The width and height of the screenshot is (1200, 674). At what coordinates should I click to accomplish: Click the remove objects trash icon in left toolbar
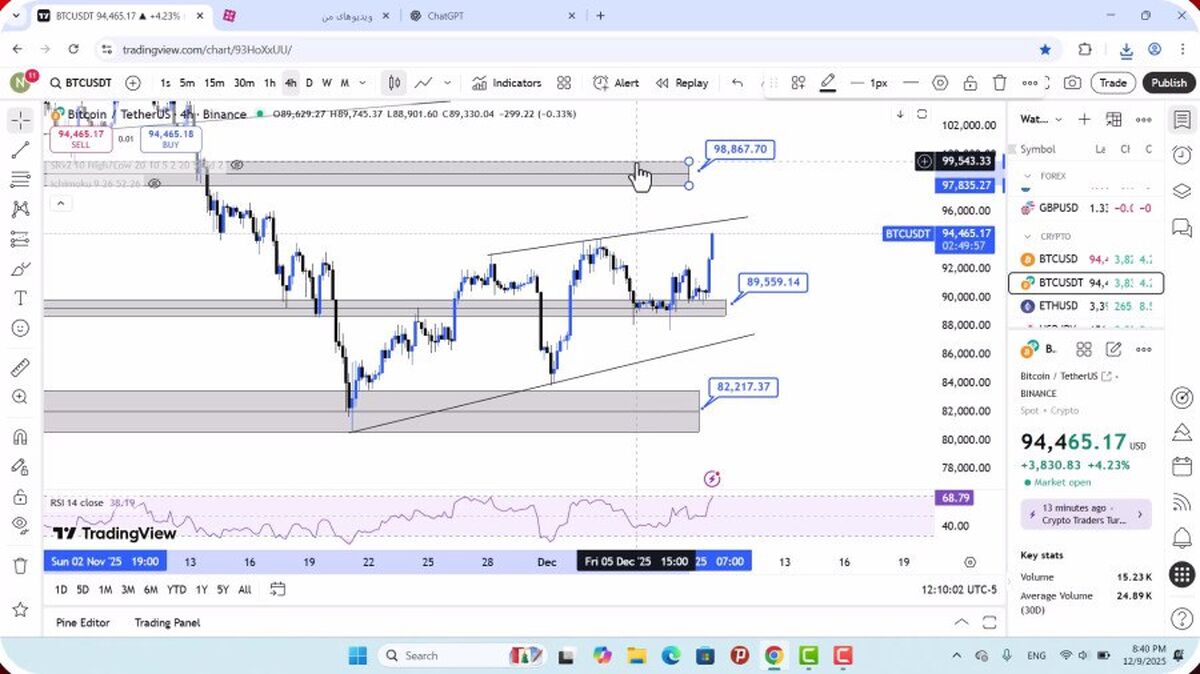21,566
